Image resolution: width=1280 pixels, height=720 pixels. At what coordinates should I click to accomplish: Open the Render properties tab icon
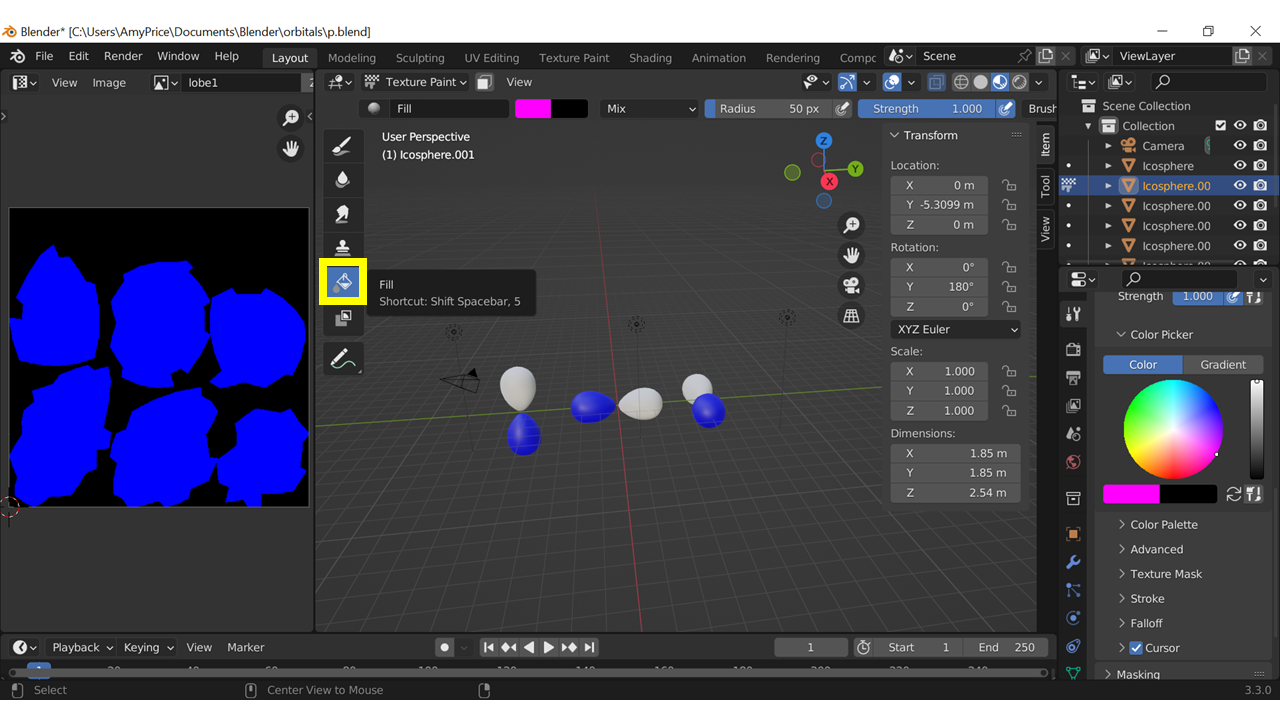coord(1073,350)
